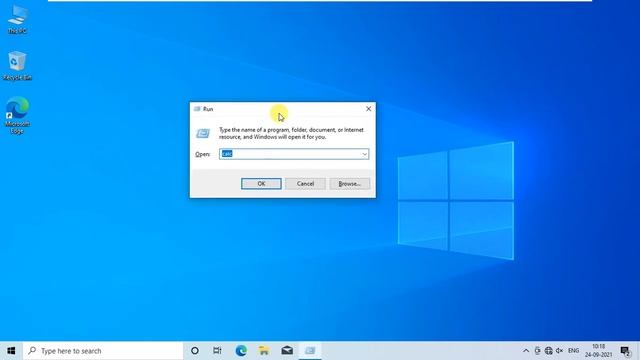Click OK in the Run dialog
This screenshot has width=640, height=360.
click(261, 184)
